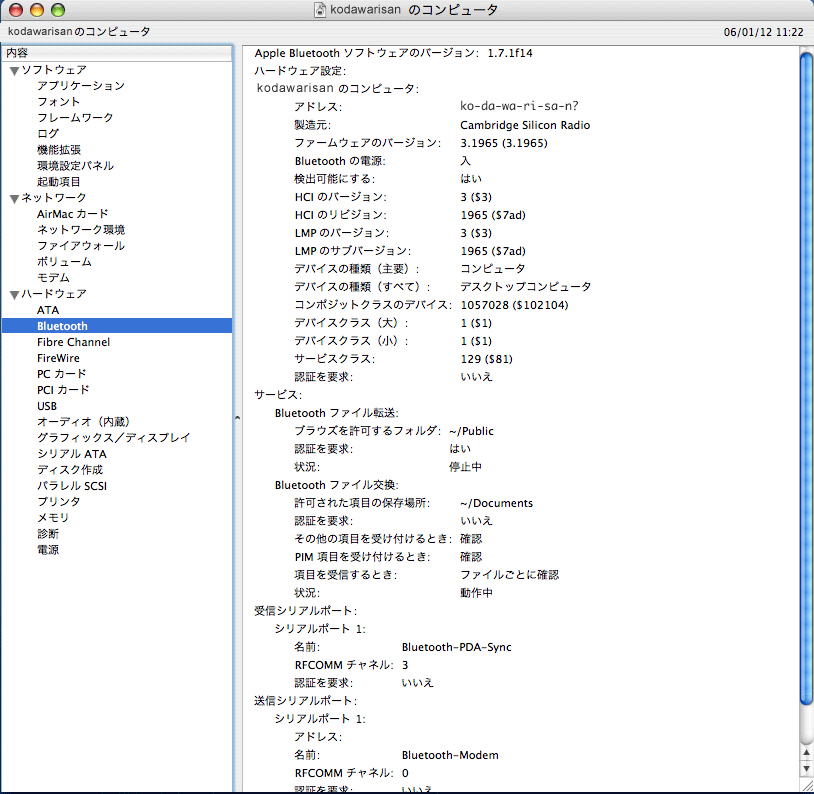
Task: Select 機能拡張 in the software list
Action: pos(59,150)
